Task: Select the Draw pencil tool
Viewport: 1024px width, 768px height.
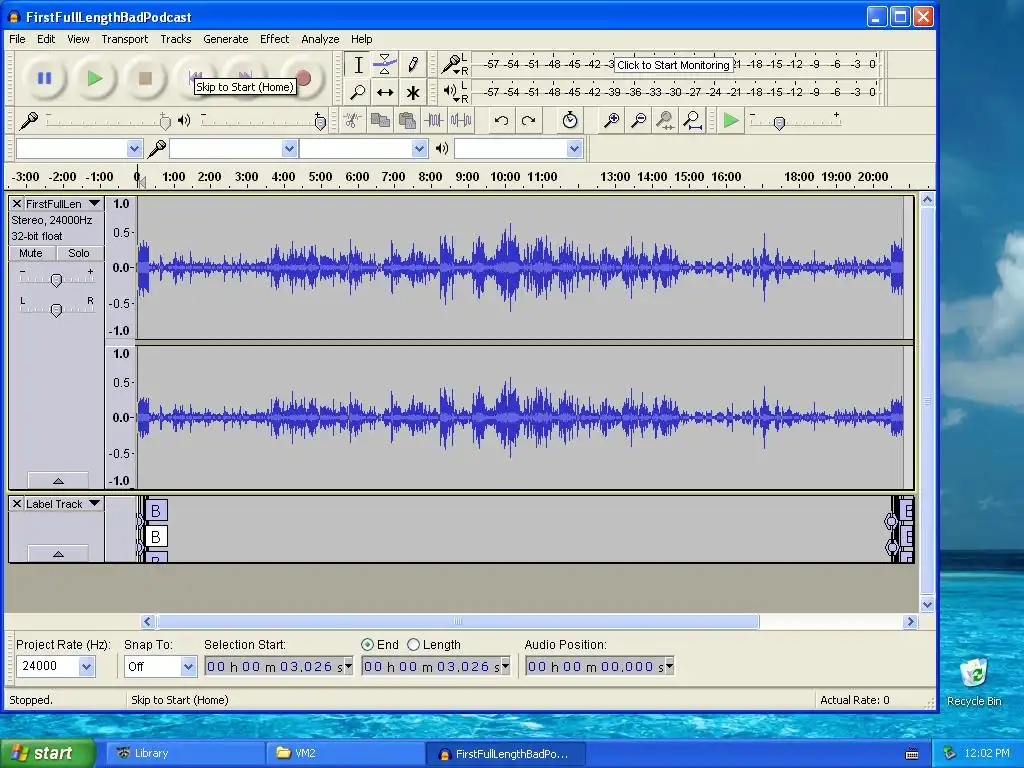Action: click(413, 65)
